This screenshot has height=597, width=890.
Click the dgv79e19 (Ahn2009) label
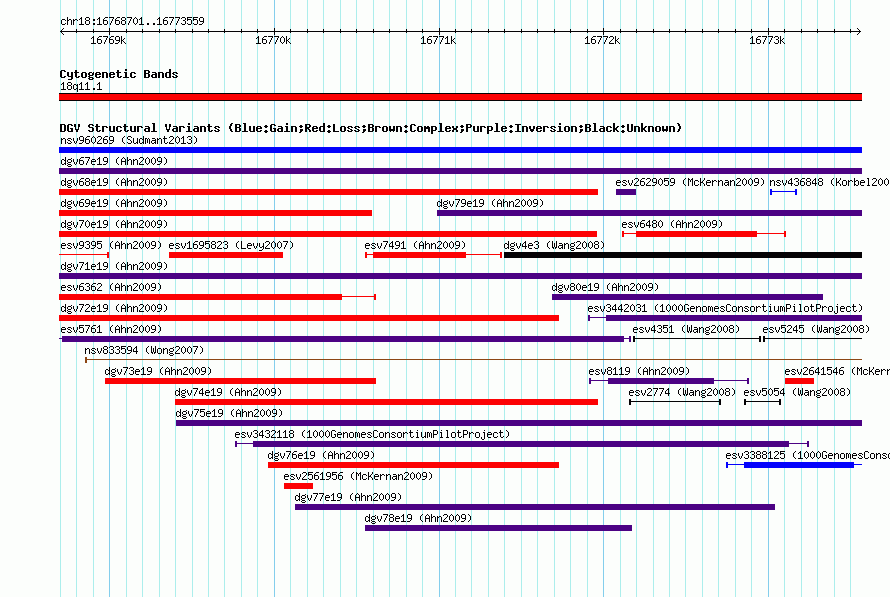pos(490,203)
